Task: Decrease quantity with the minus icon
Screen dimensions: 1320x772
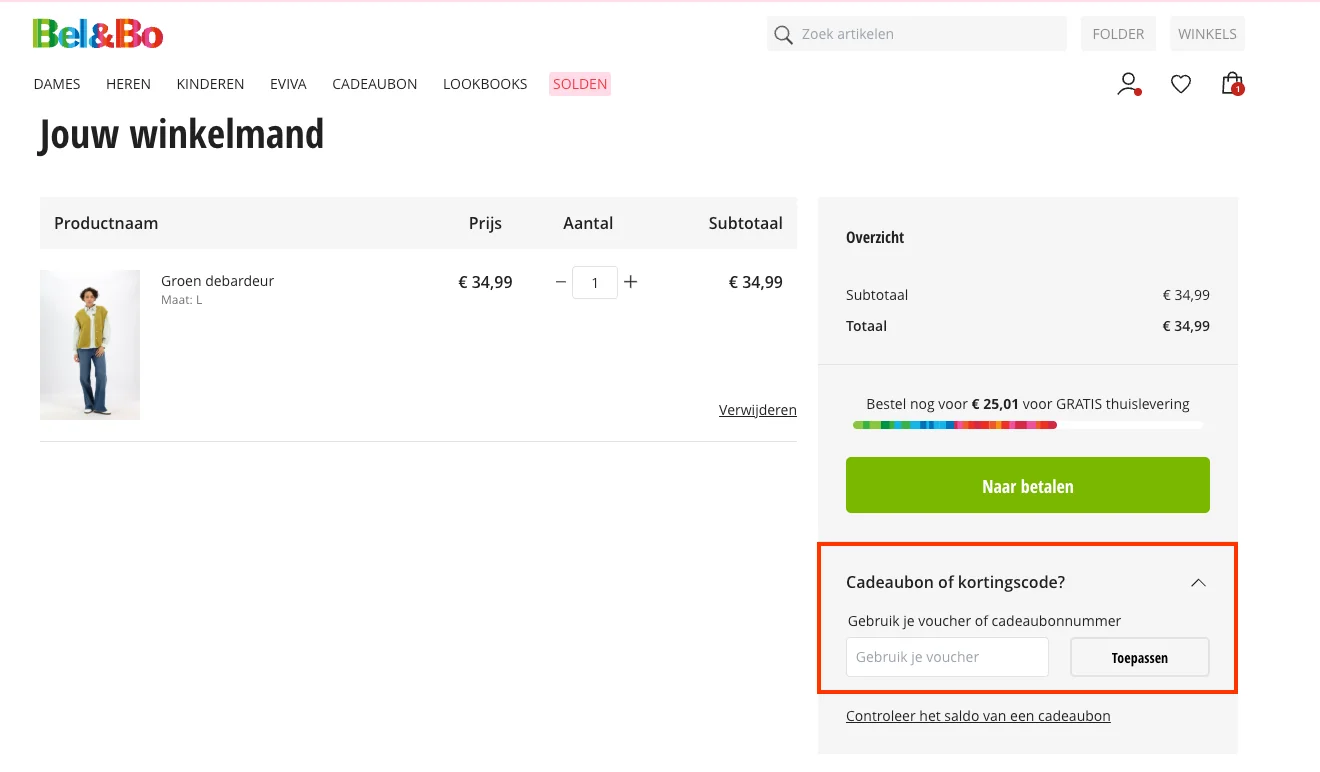Action: tap(560, 282)
